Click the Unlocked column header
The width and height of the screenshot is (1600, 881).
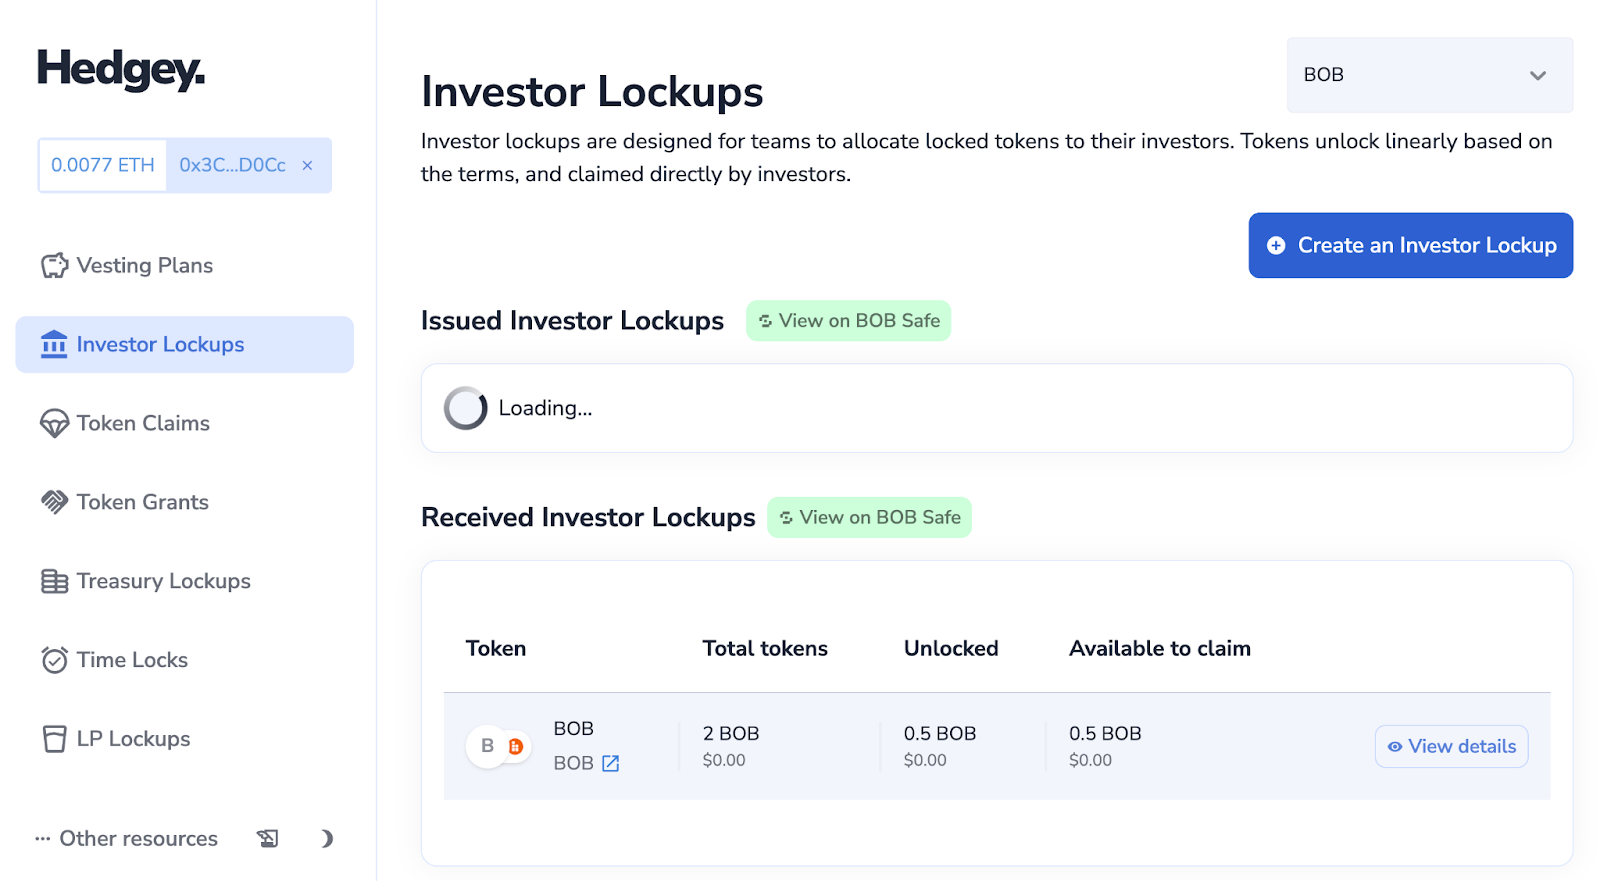point(951,648)
